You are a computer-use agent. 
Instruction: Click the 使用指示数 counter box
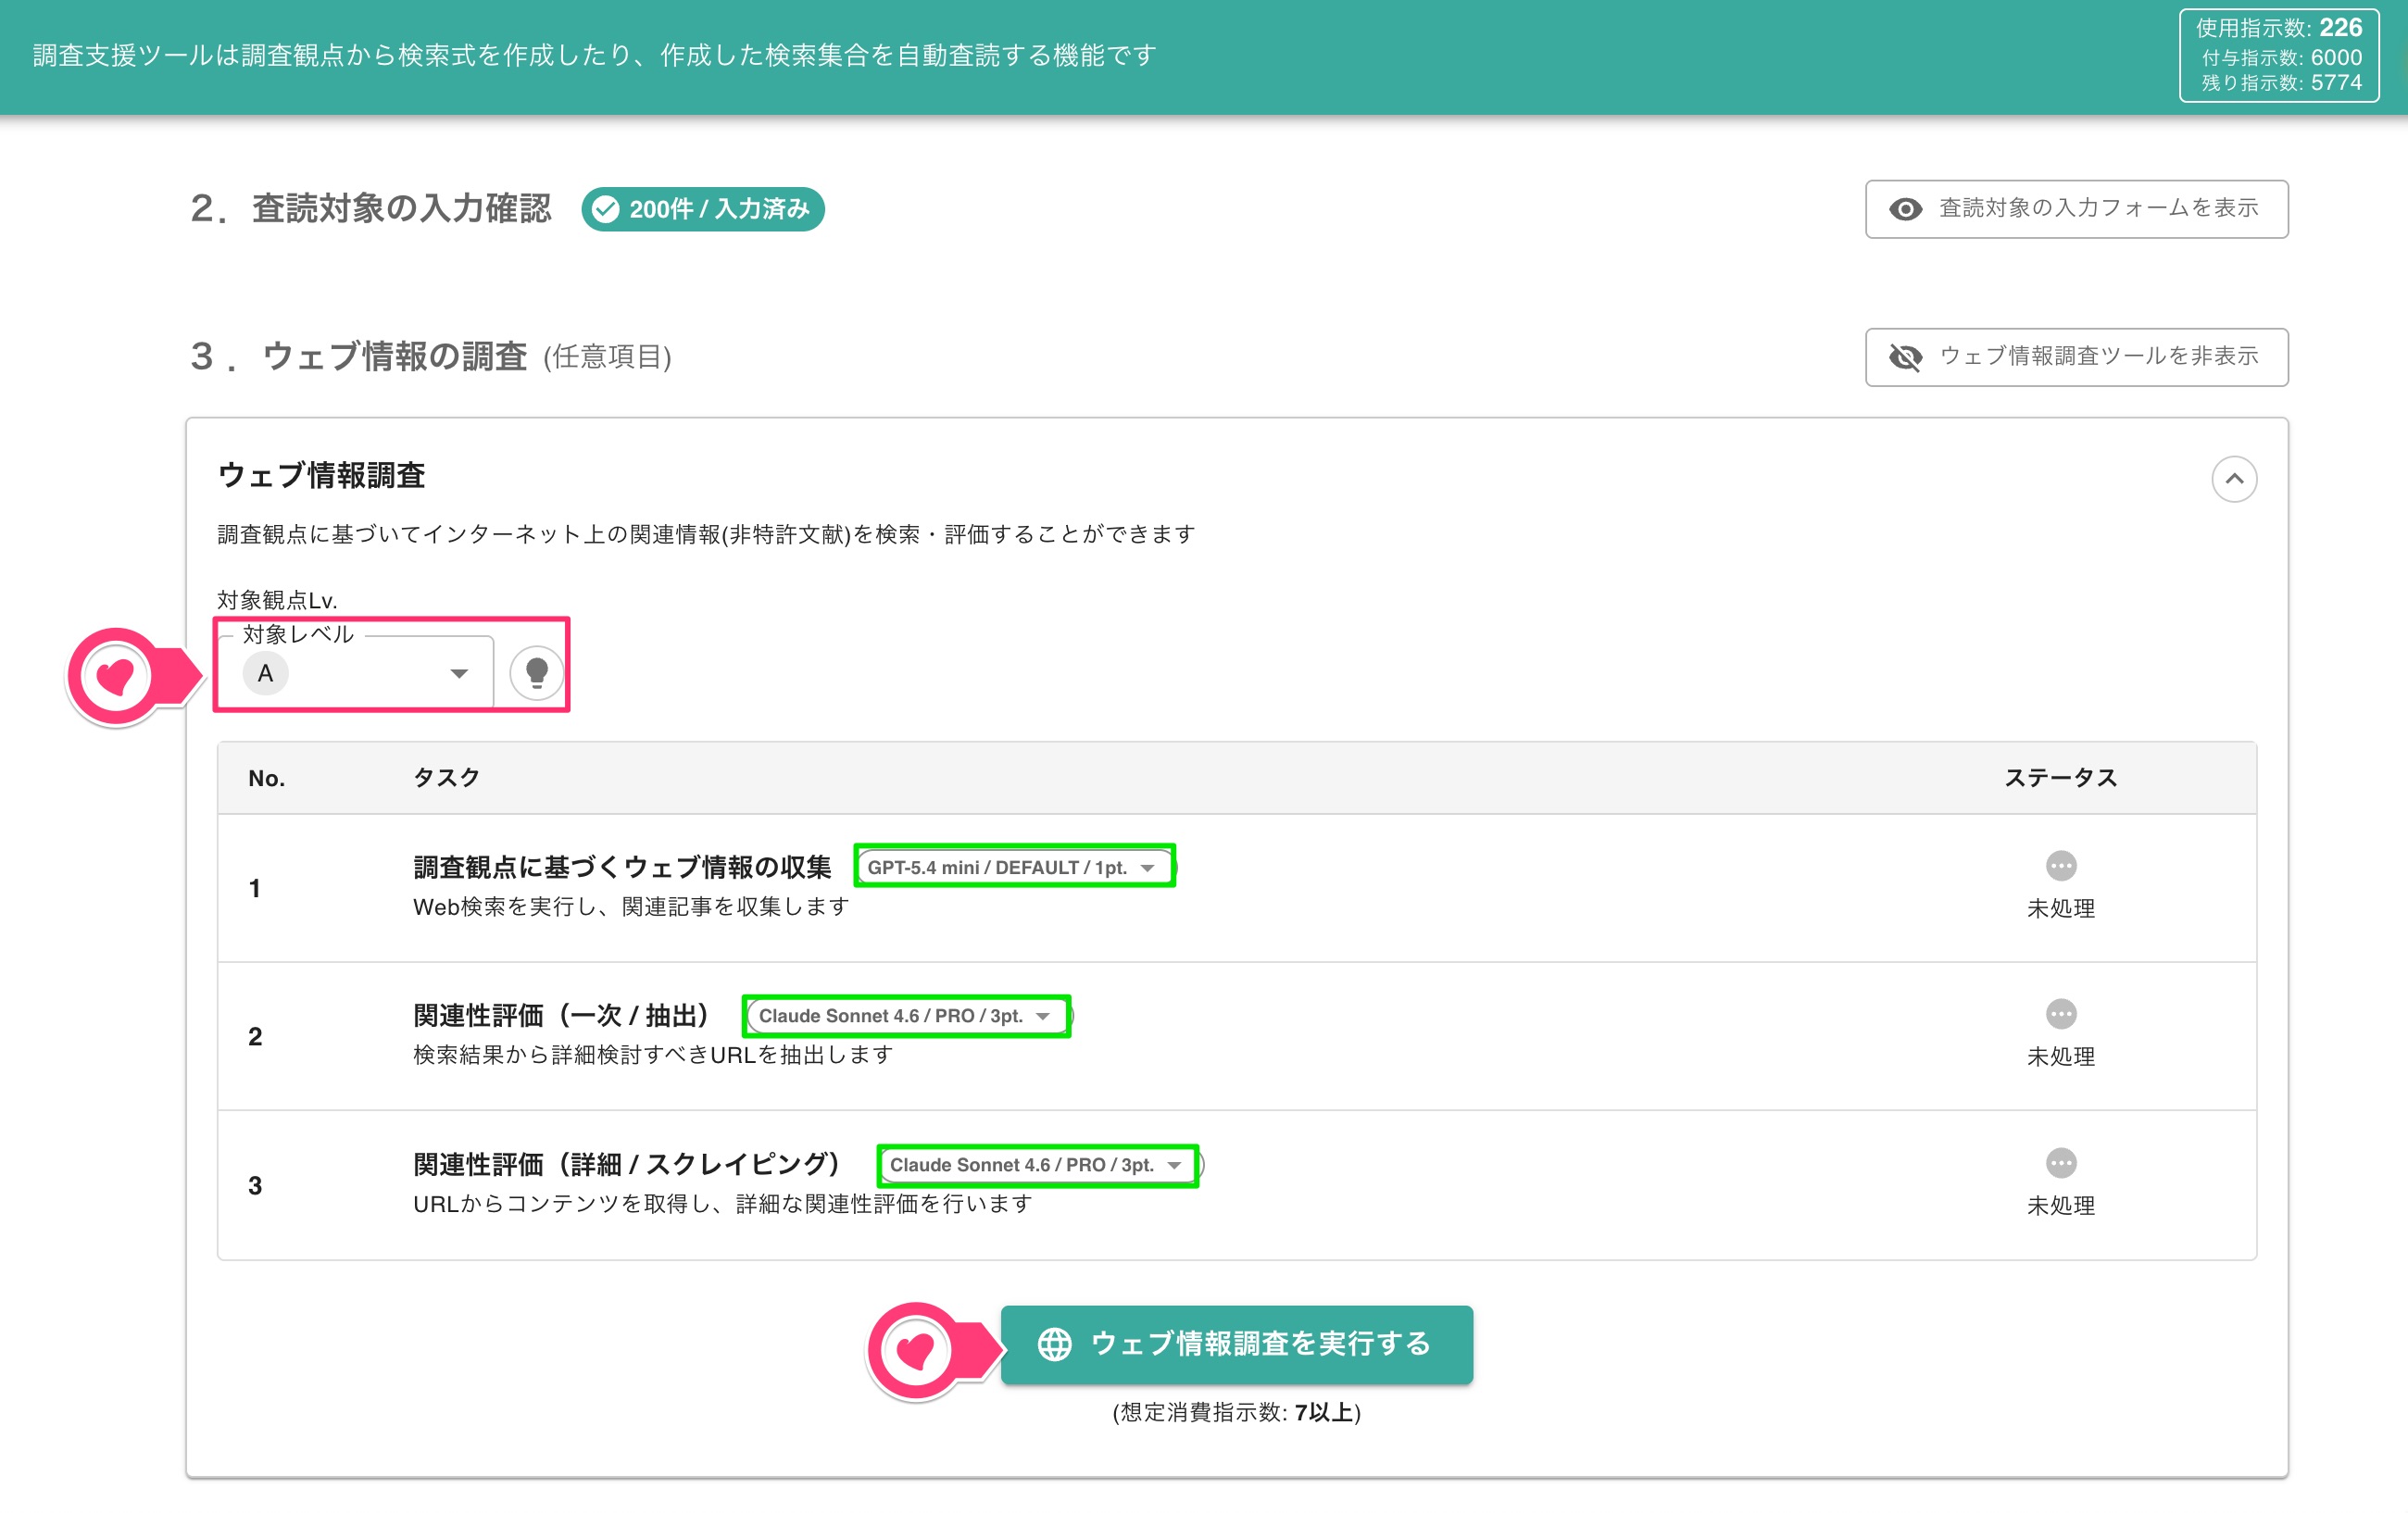click(2278, 55)
